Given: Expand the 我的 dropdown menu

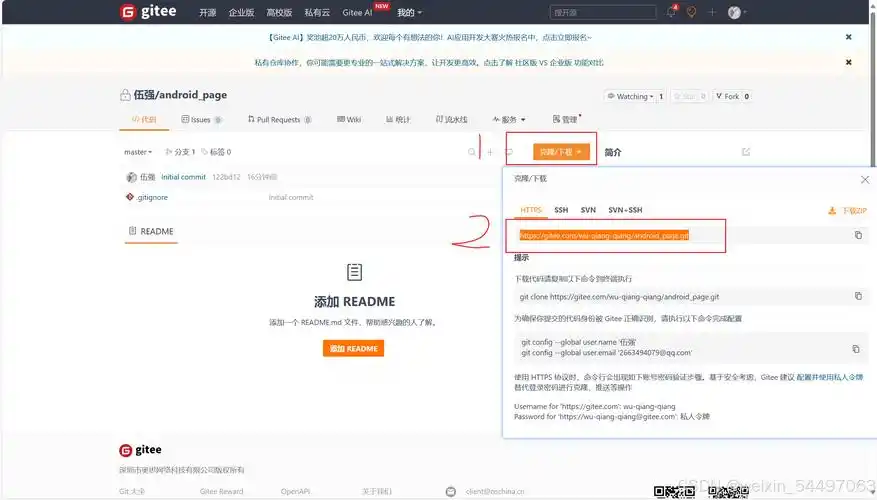Looking at the screenshot, I should pos(409,12).
